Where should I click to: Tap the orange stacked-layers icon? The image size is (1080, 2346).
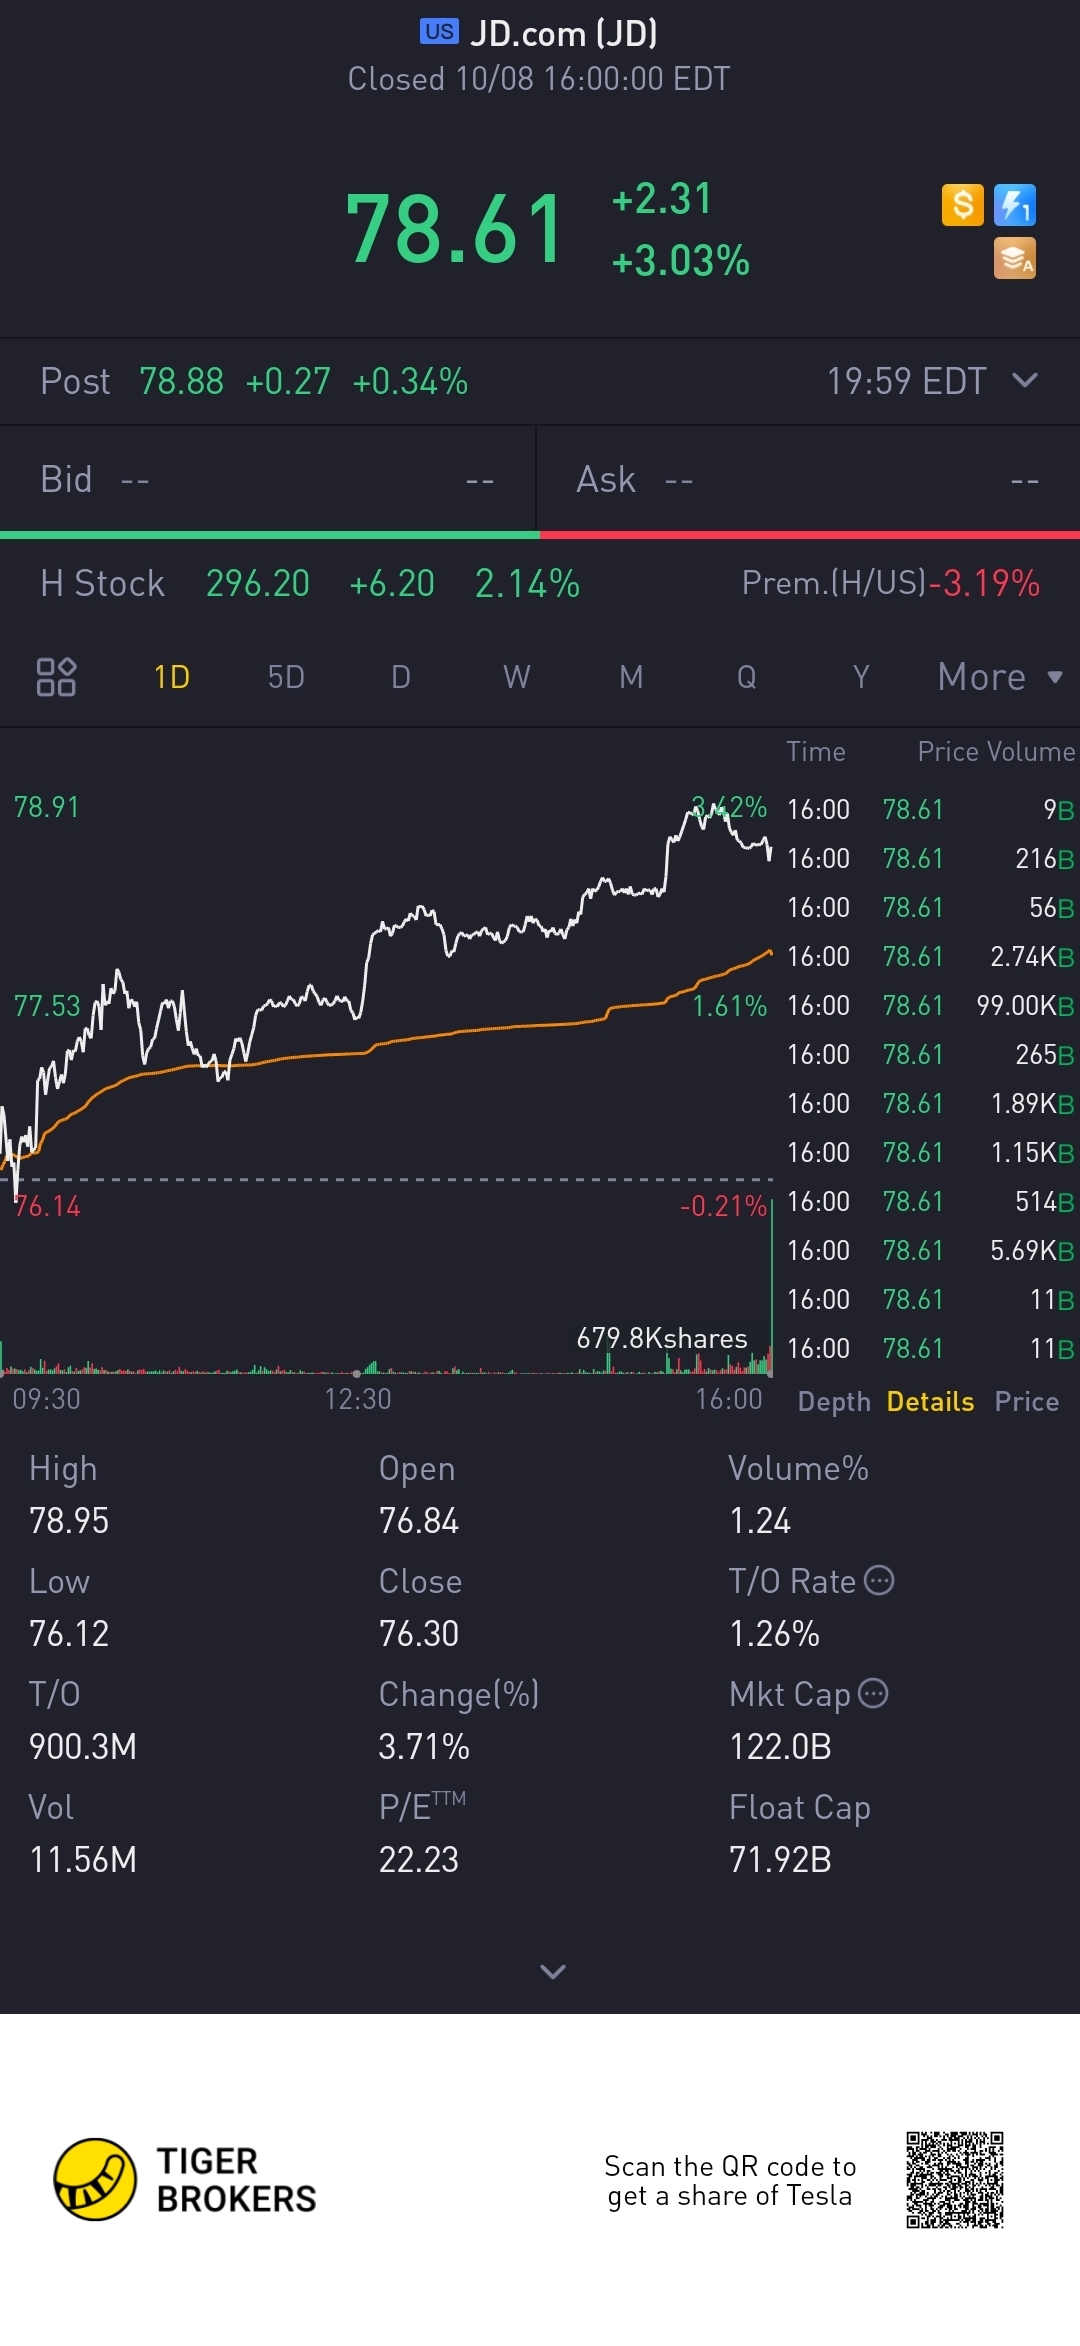(x=1014, y=258)
